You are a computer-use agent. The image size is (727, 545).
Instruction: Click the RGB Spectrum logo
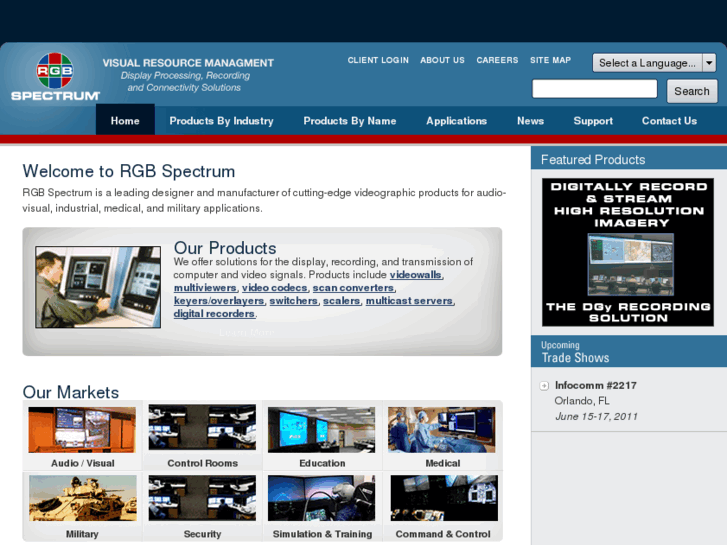55,77
